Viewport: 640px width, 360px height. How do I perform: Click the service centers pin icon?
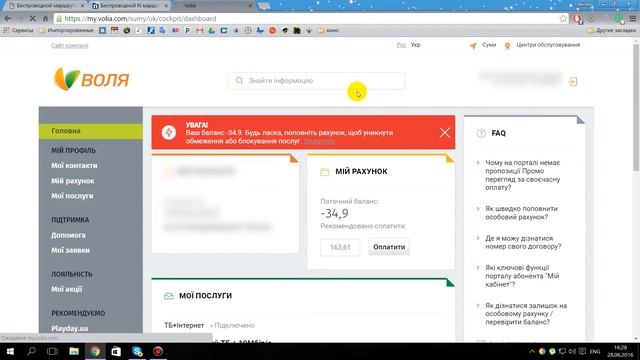[x=507, y=46]
